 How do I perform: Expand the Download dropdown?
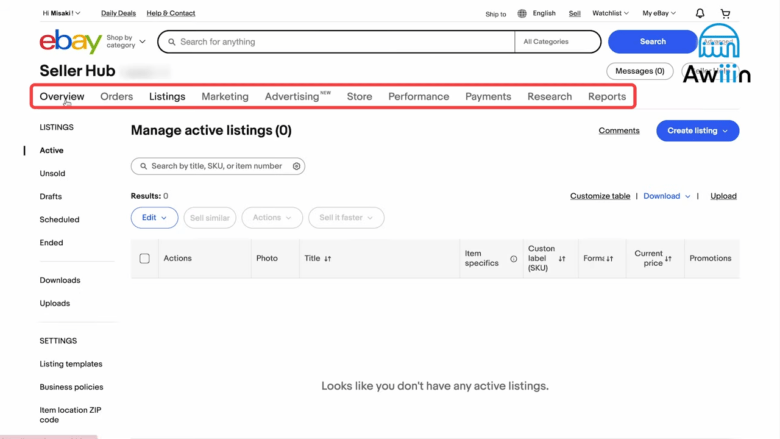point(667,196)
